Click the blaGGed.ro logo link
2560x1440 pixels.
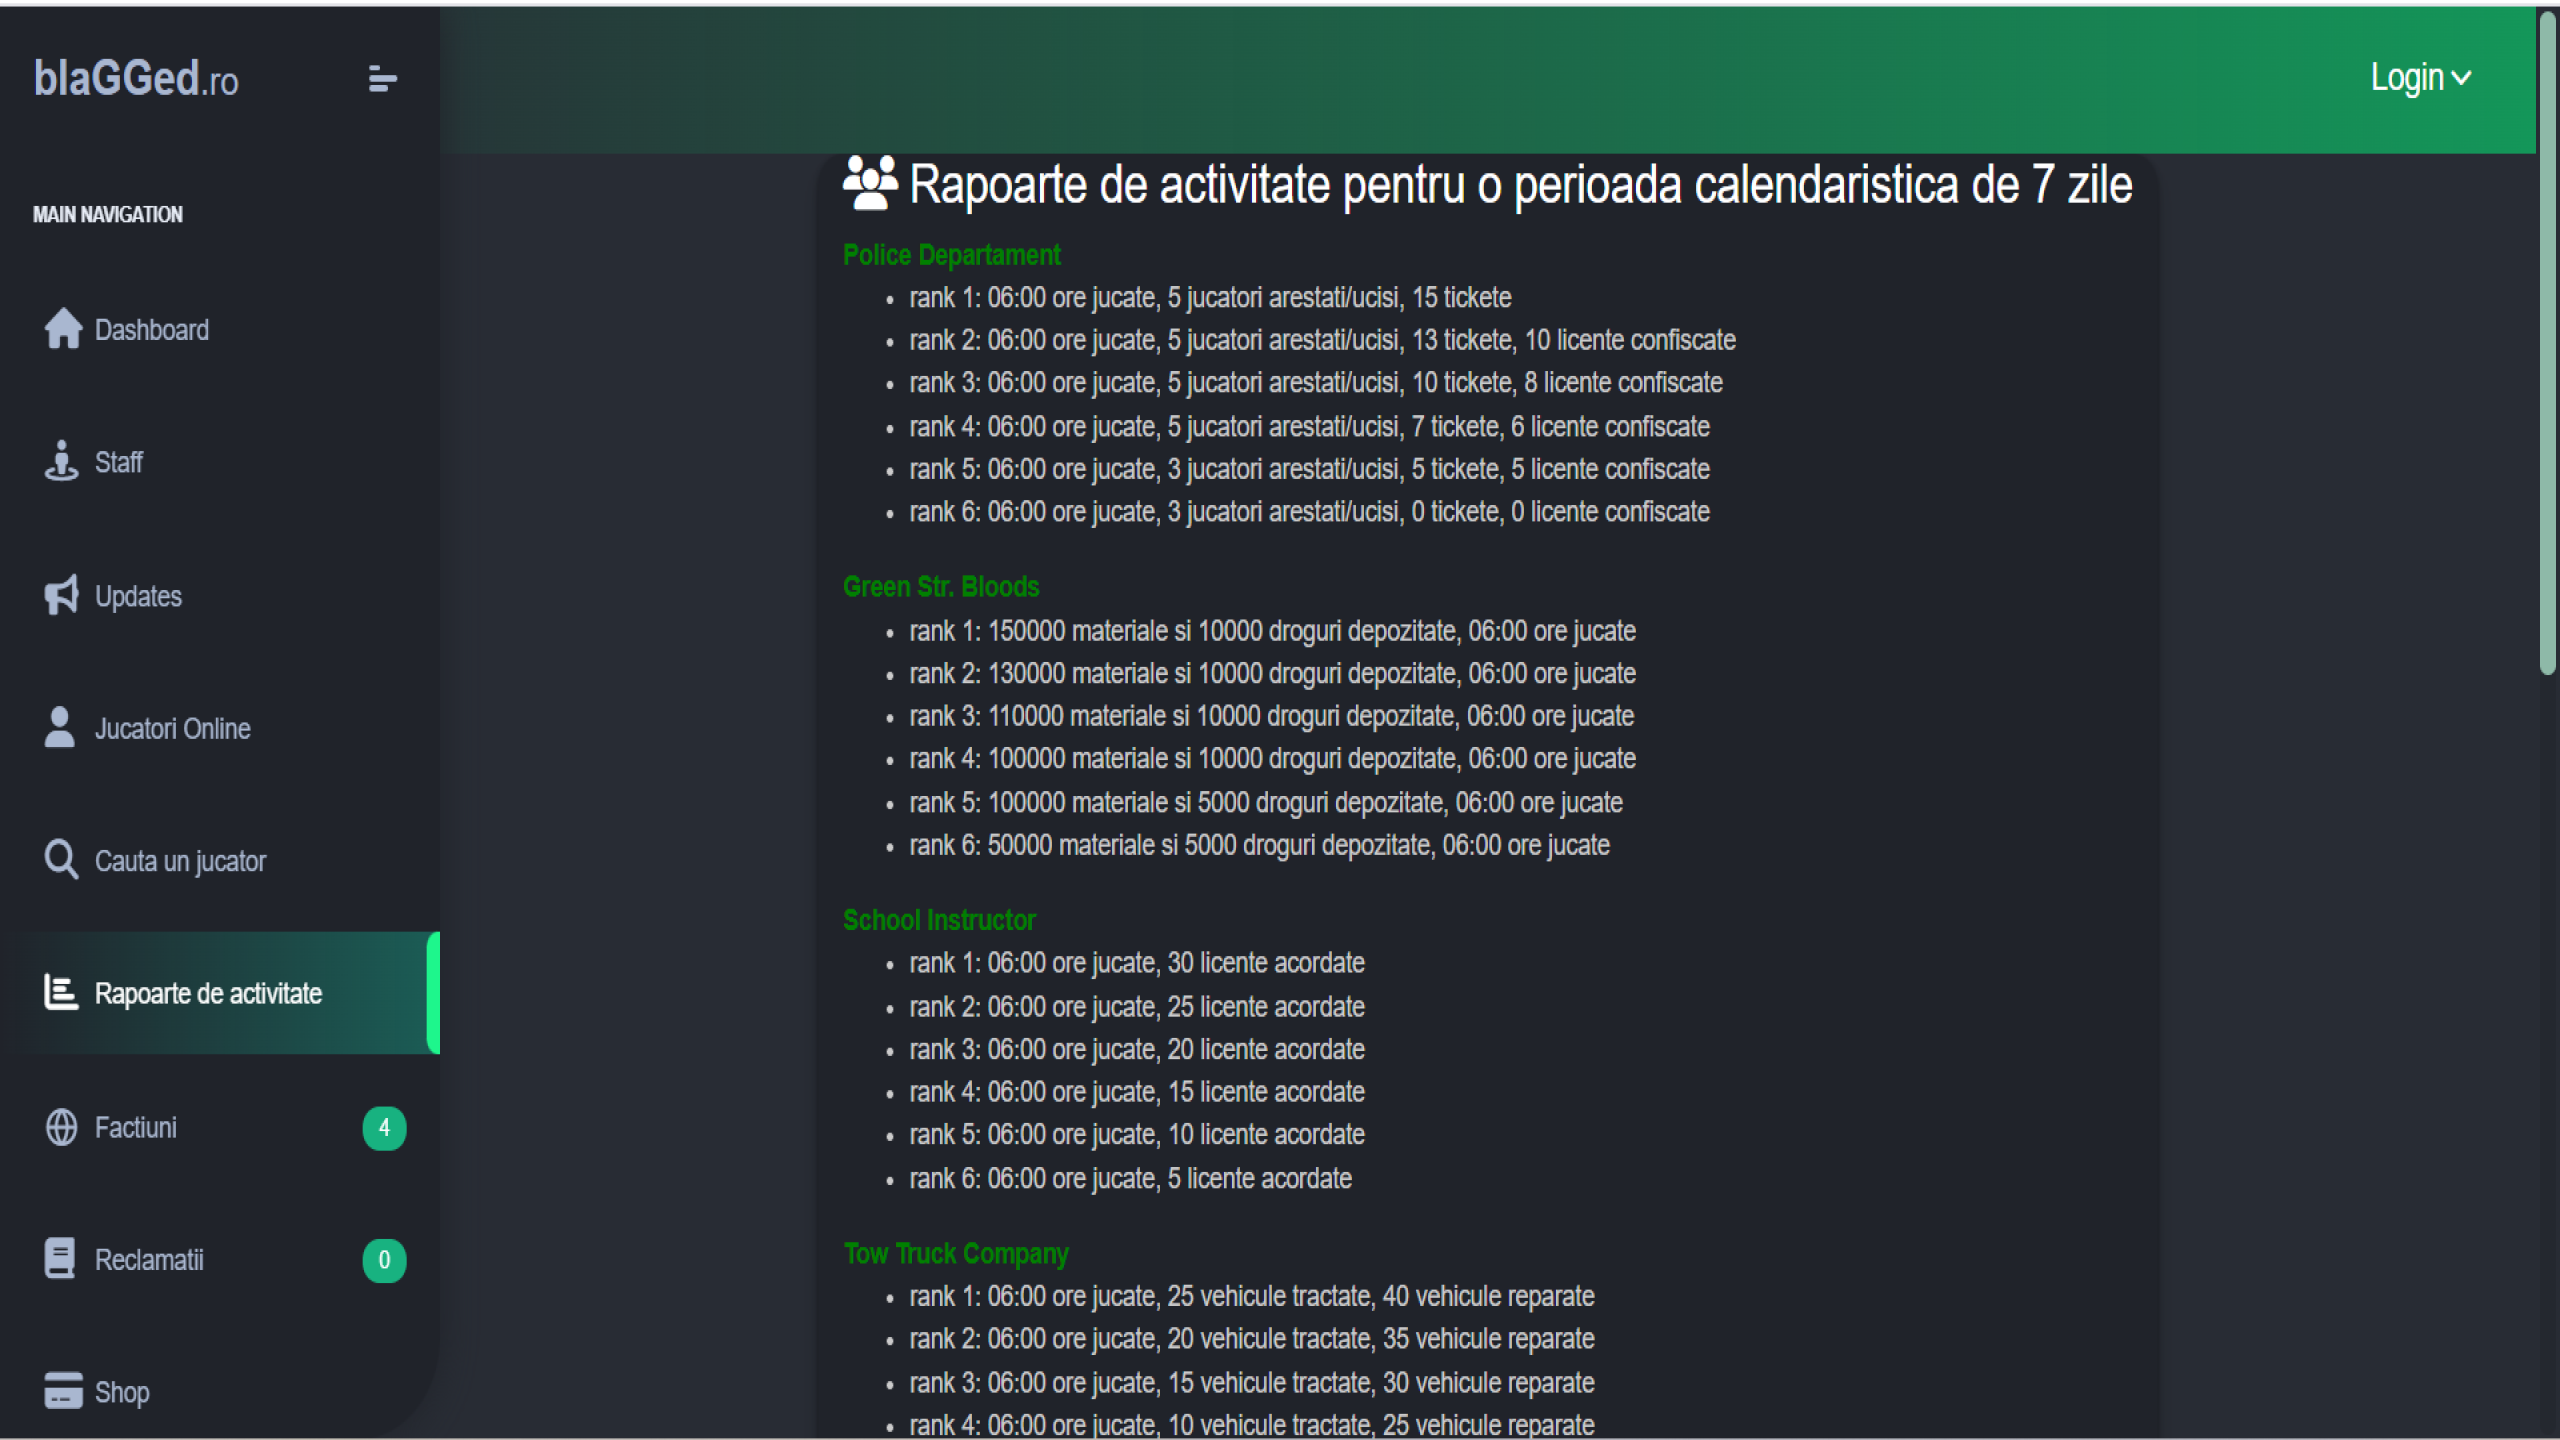click(x=136, y=79)
